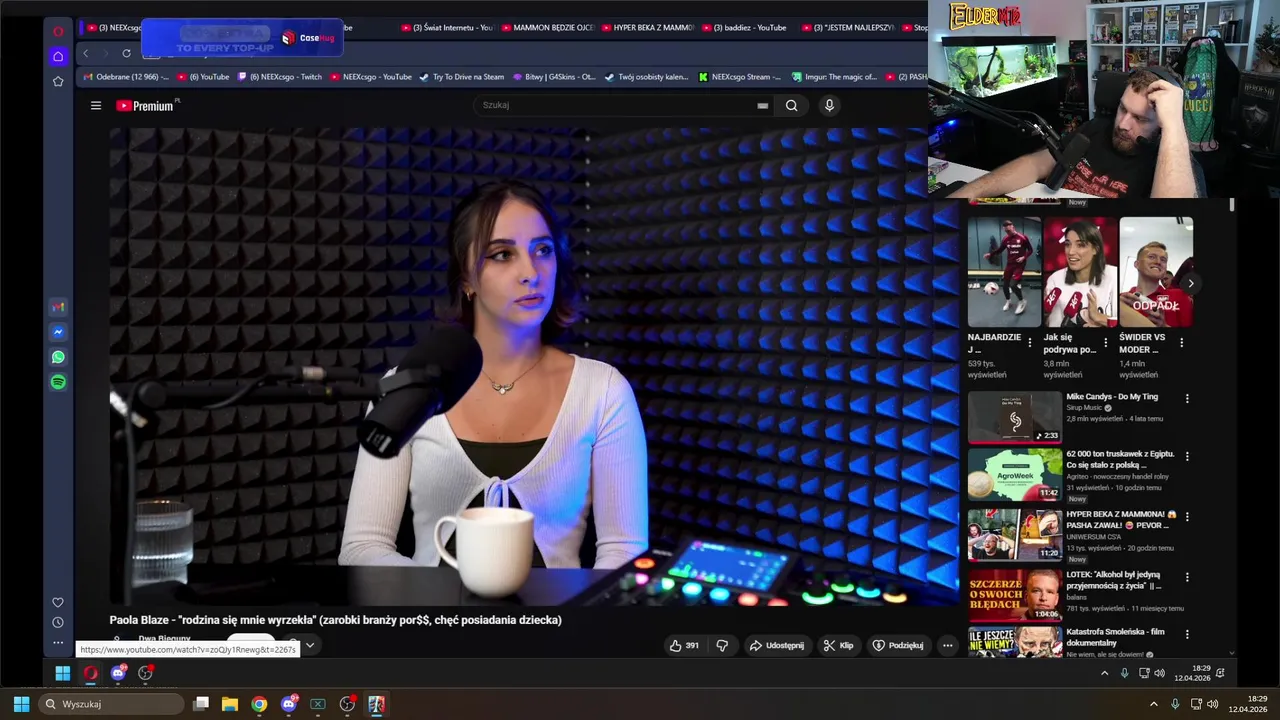Open NEEXcsgo Stream Kick bookmark
This screenshot has height=720, width=1280.
740,77
